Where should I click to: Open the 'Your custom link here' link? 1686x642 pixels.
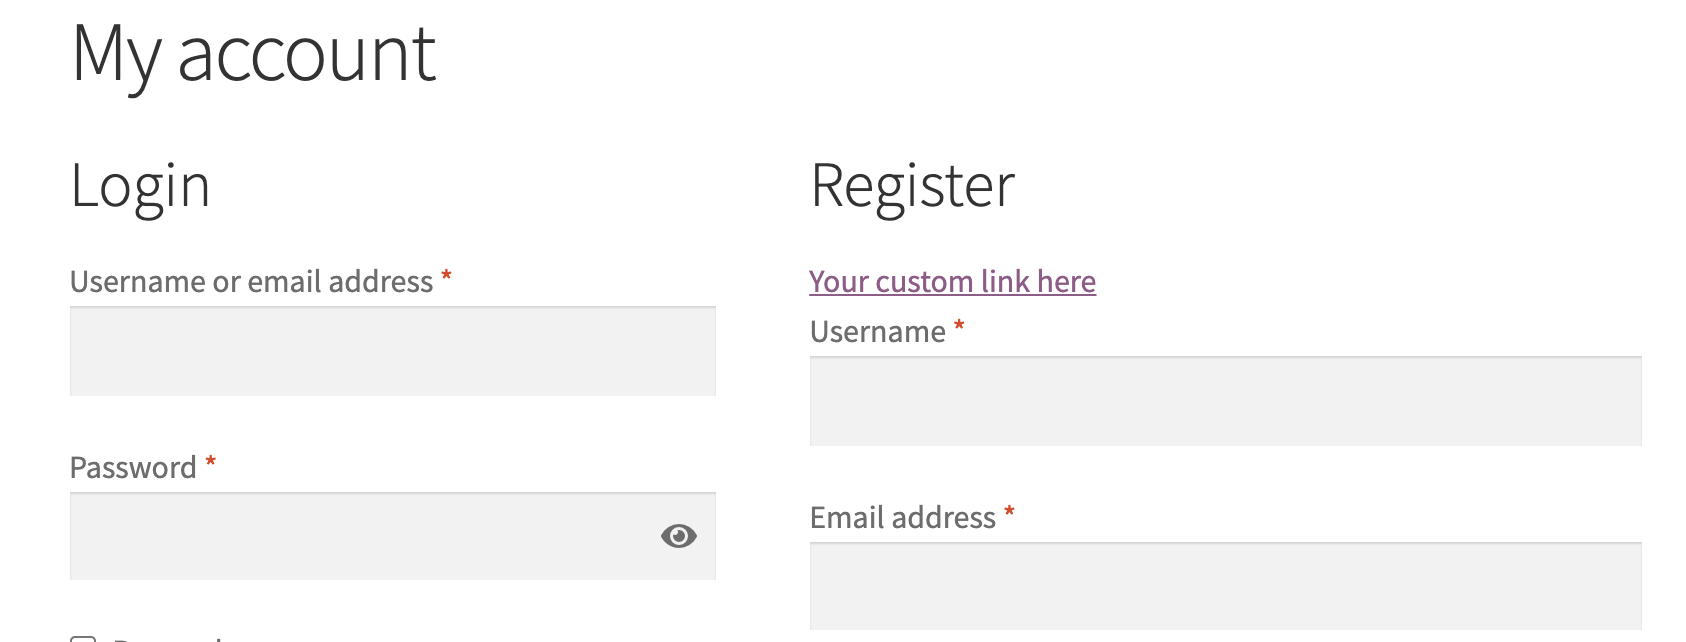[952, 282]
